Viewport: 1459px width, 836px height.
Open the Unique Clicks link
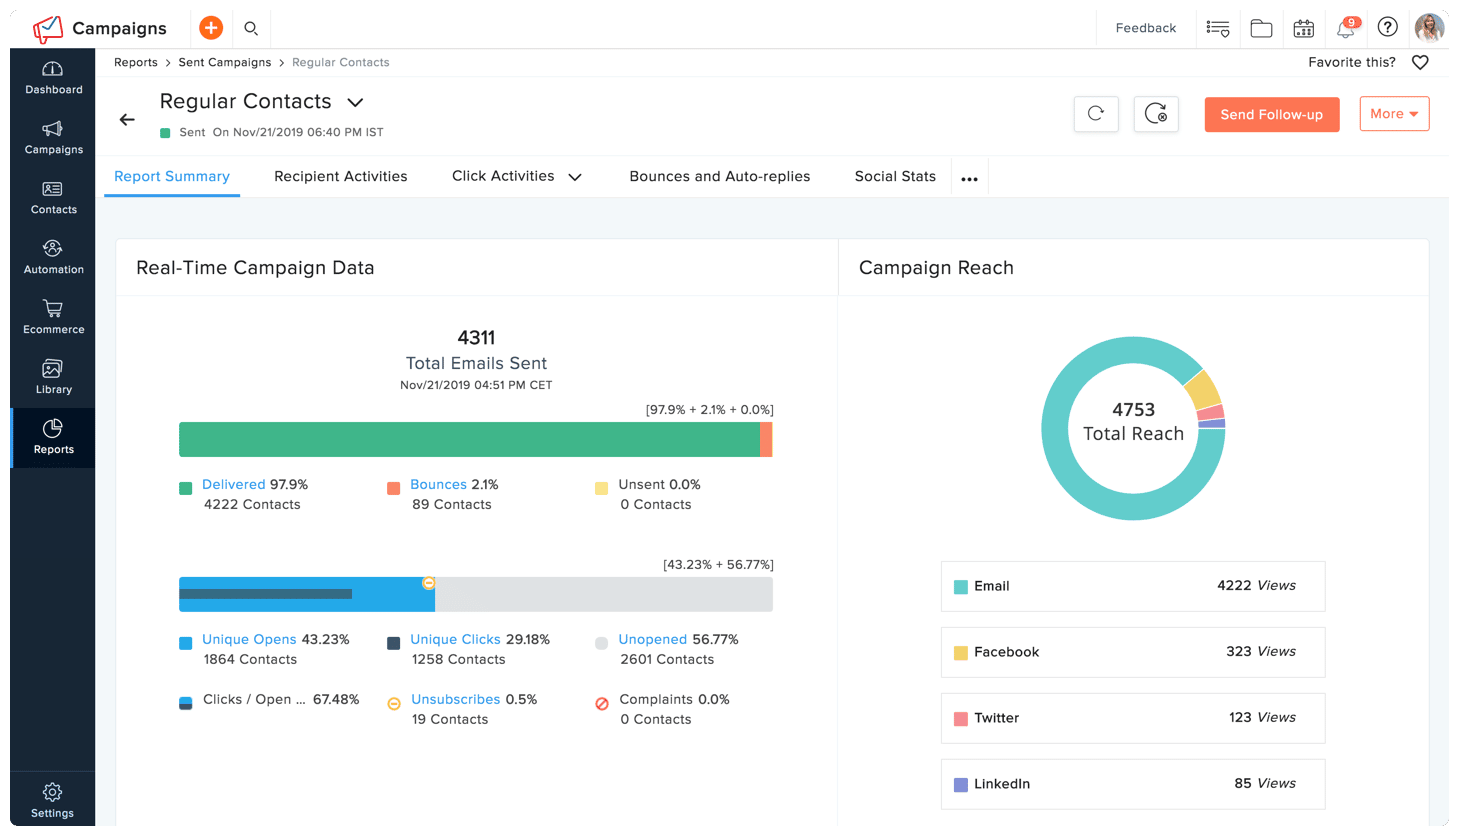(x=455, y=639)
